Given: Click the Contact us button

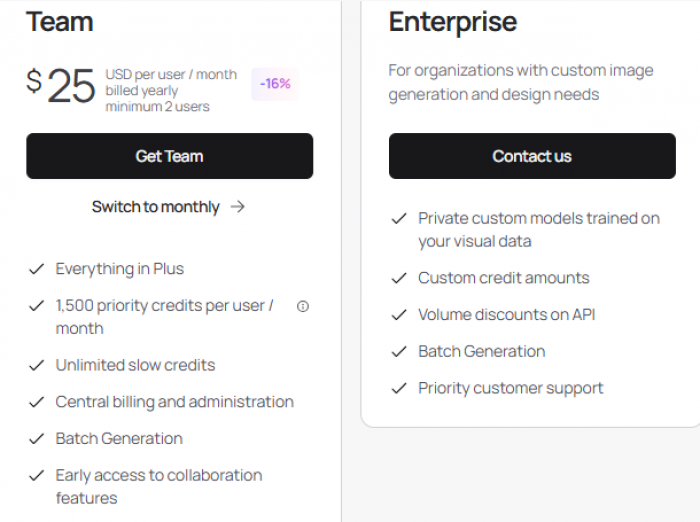Looking at the screenshot, I should [532, 156].
